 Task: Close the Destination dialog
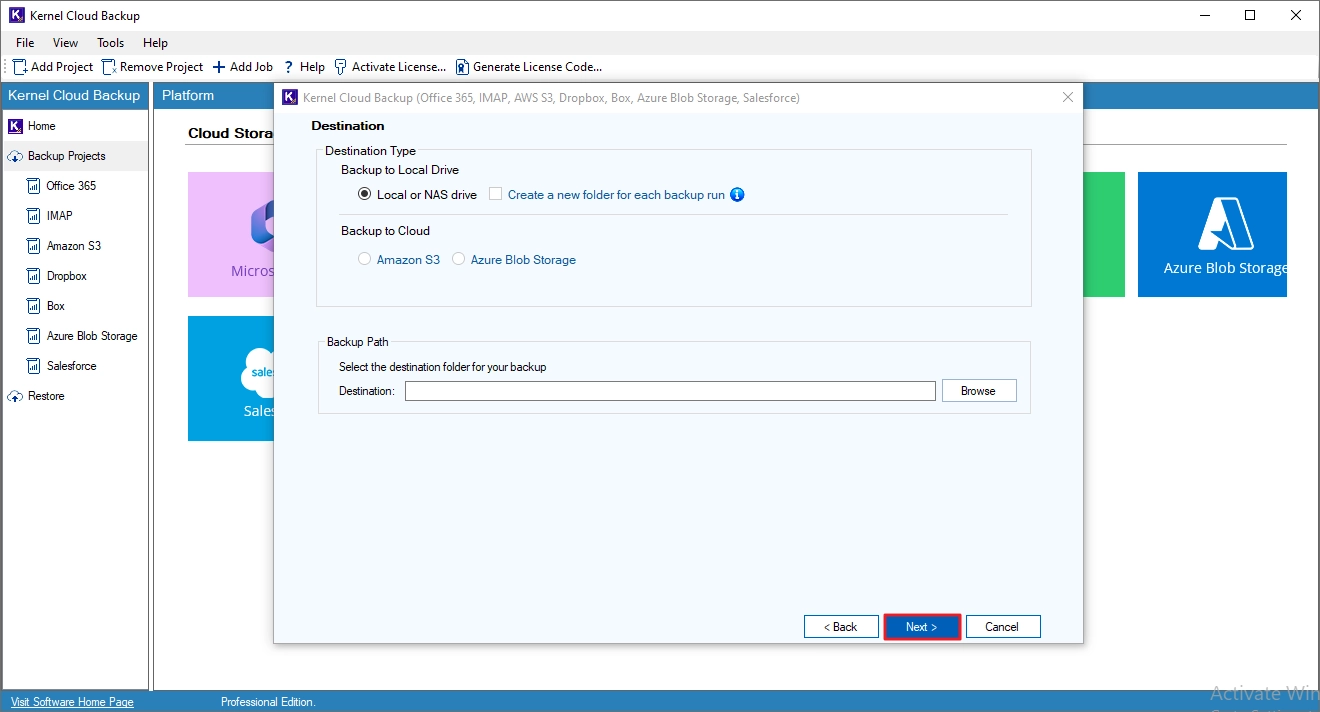point(1068,97)
